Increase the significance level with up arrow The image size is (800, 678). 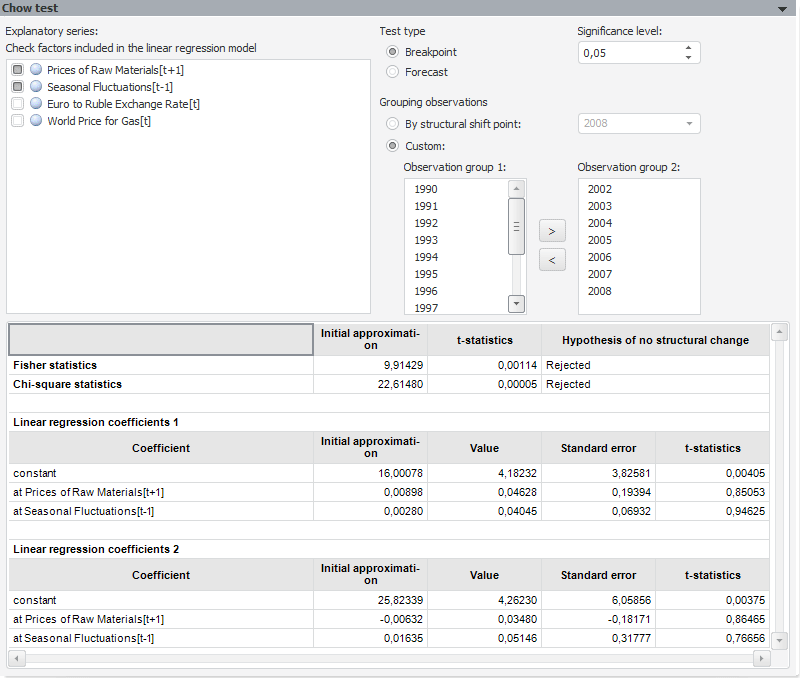click(x=688, y=48)
